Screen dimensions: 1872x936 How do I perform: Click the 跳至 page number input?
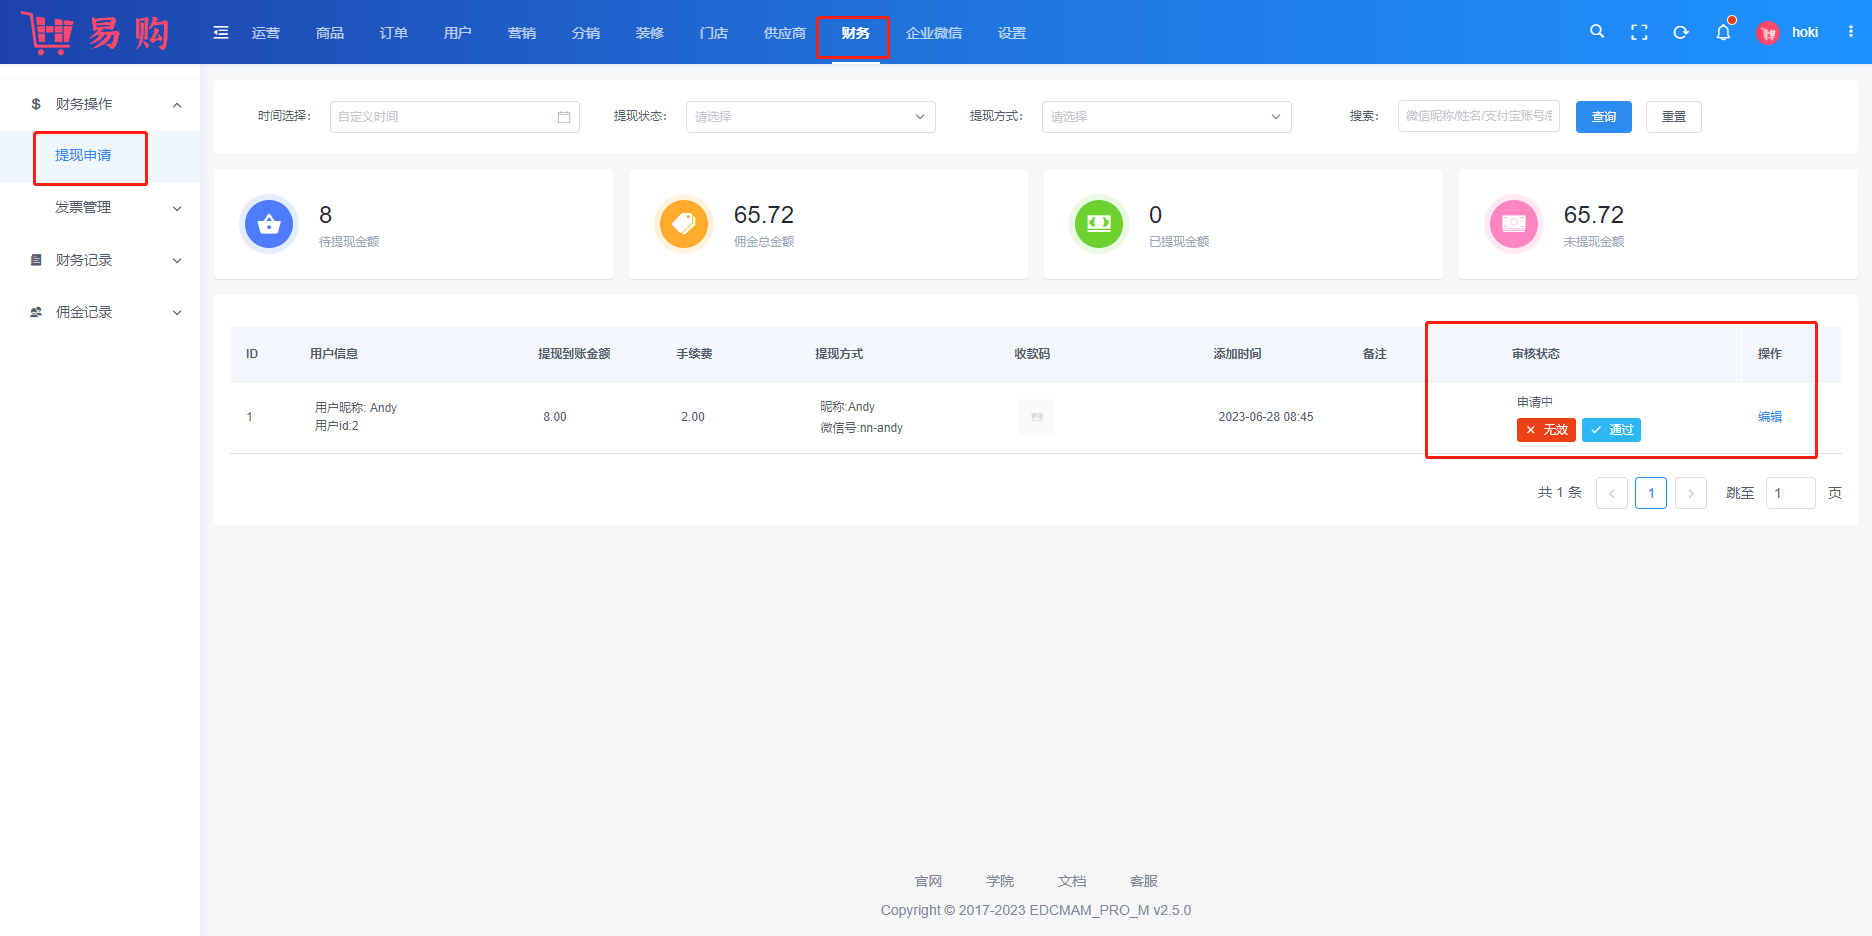click(1789, 493)
